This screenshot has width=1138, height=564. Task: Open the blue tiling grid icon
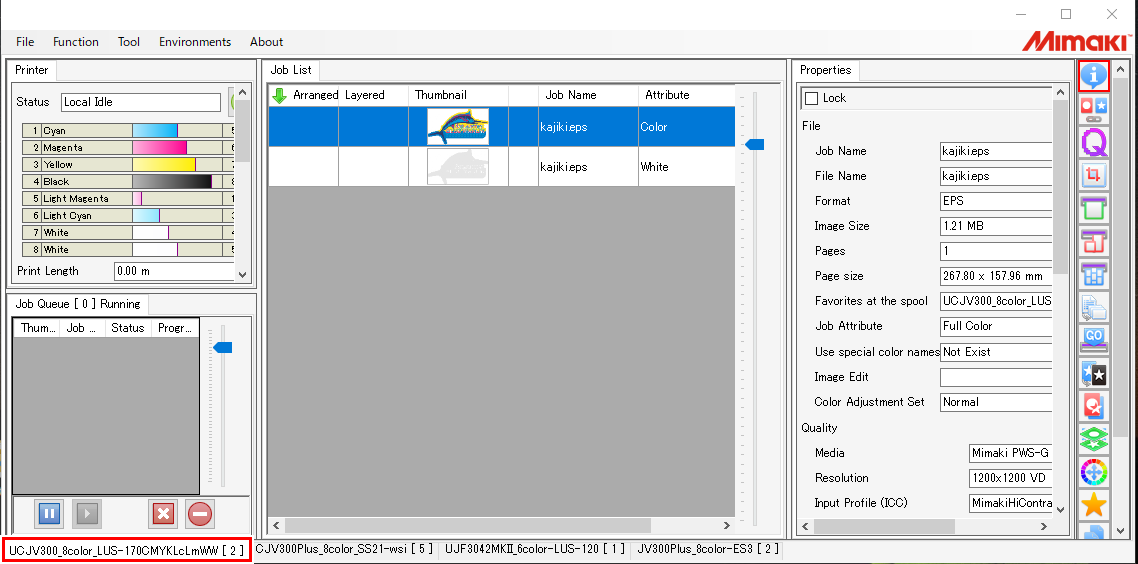1094,275
